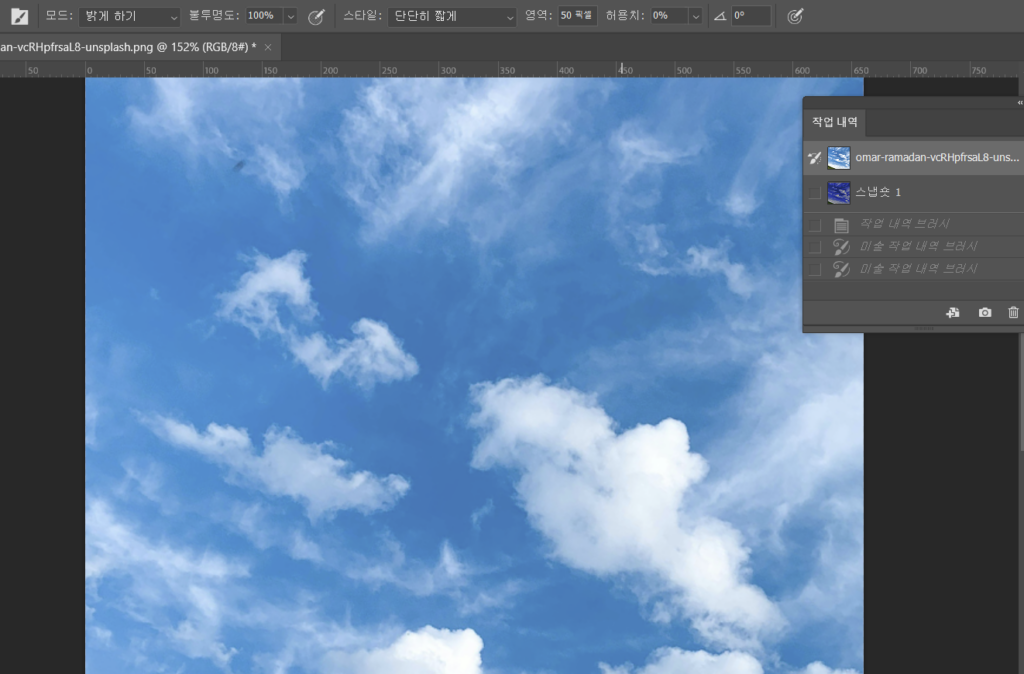Open the Art History Brush tool preset picker
The image size is (1024, 674).
(19, 16)
